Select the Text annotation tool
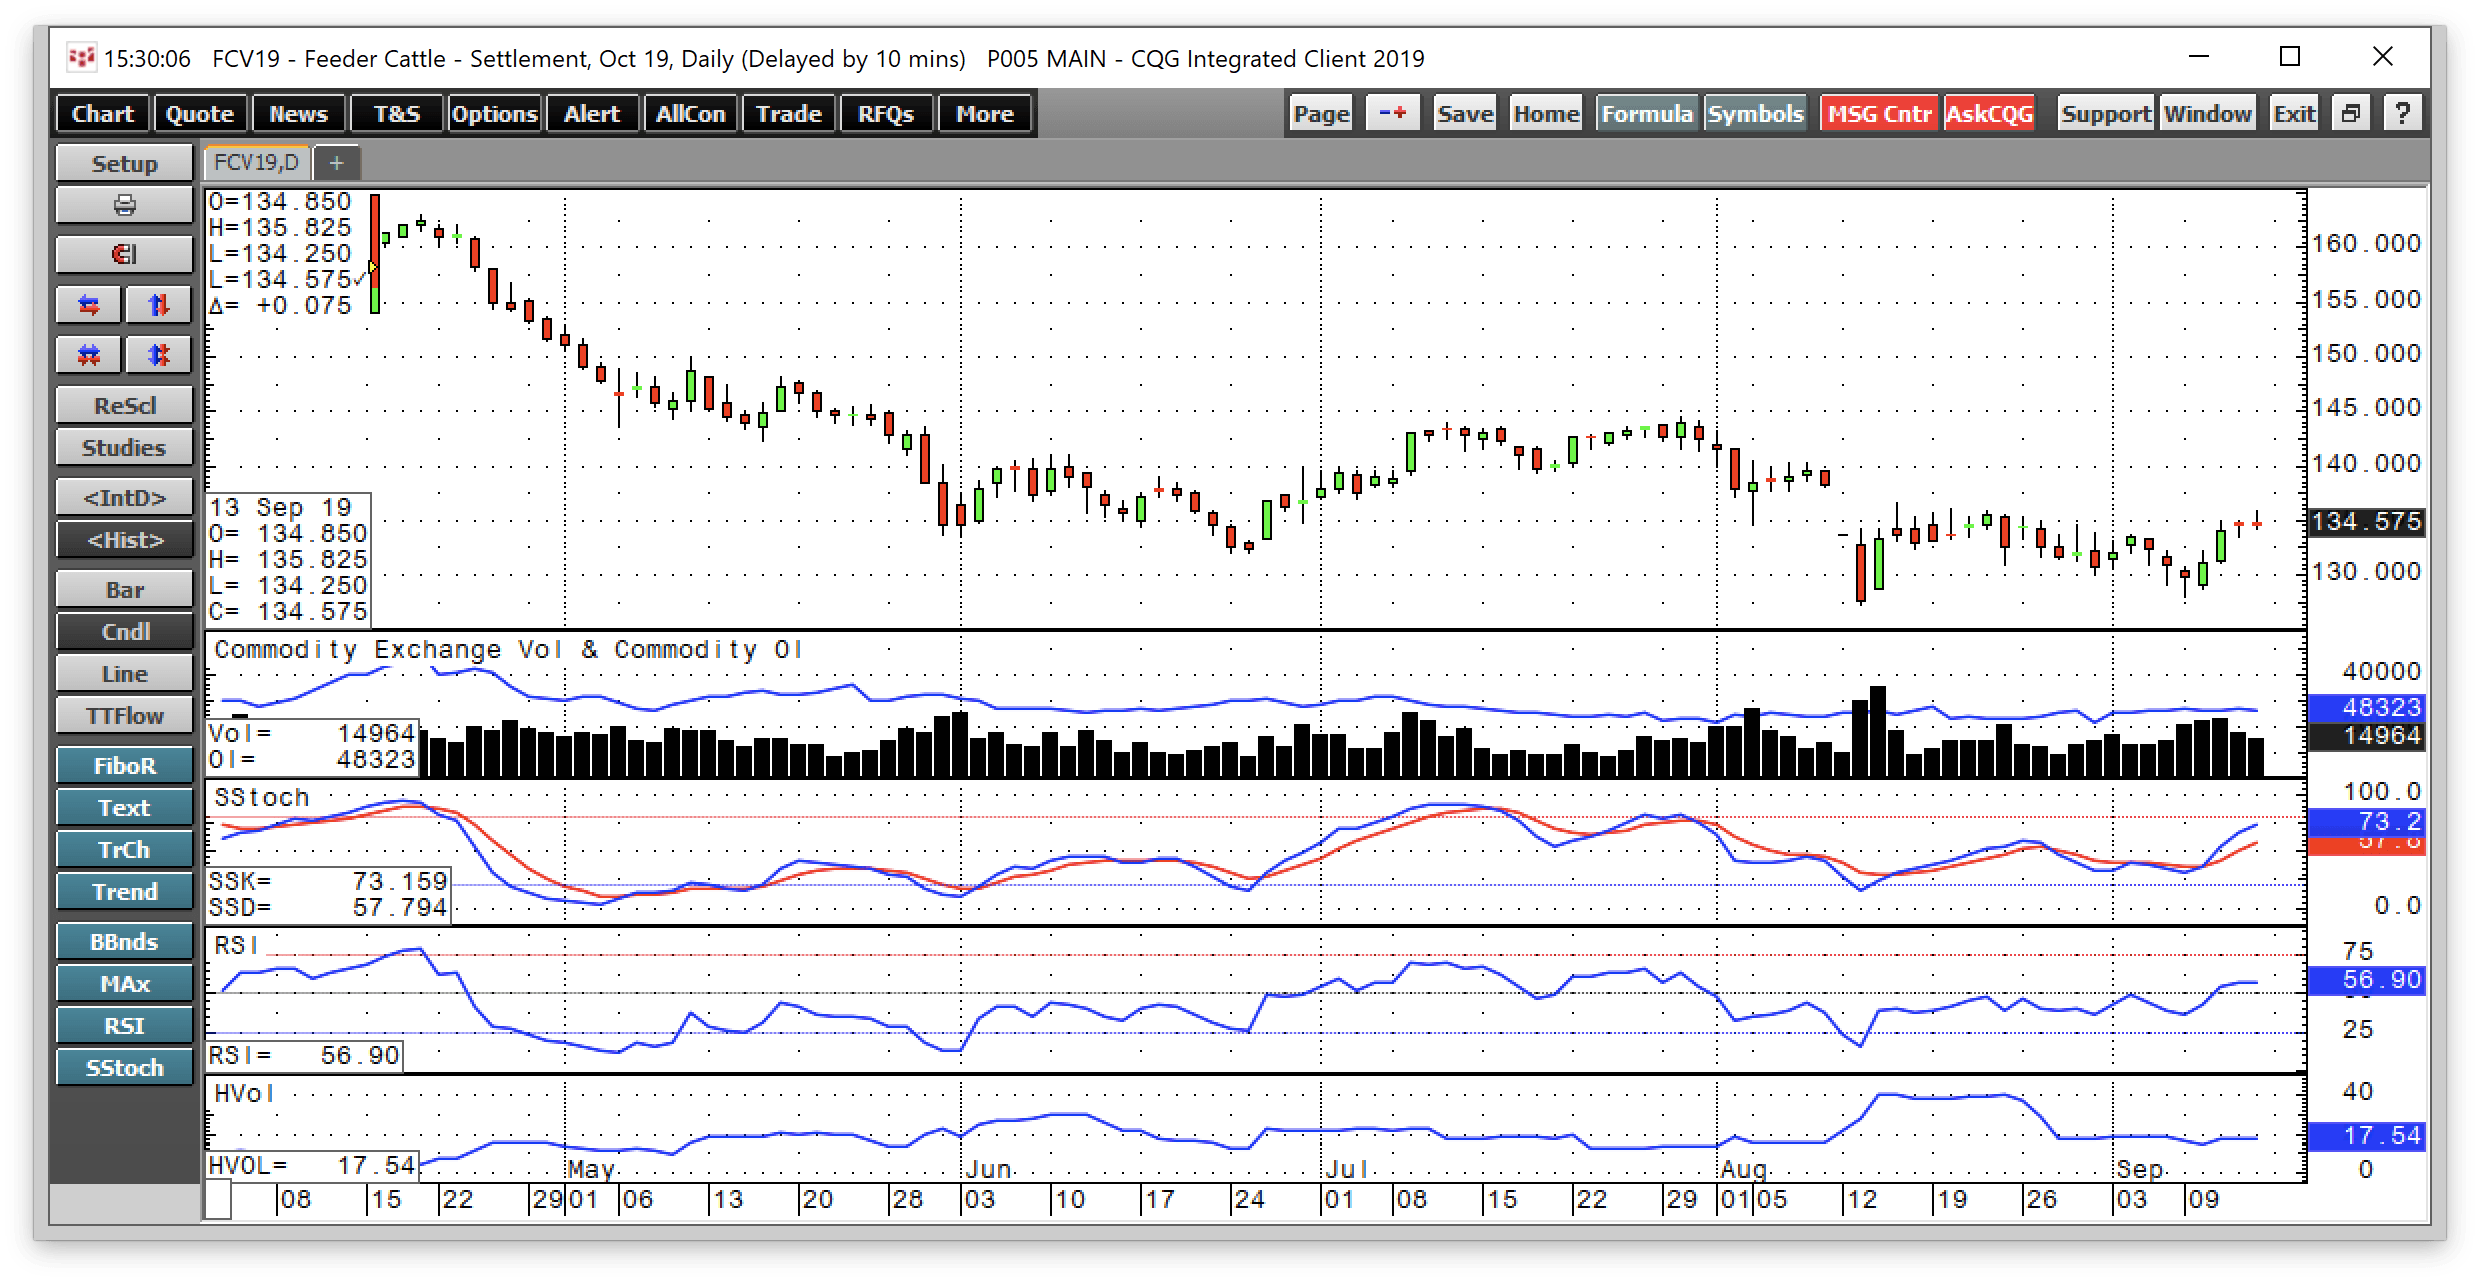Viewport: 2480px width, 1282px height. (x=124, y=808)
